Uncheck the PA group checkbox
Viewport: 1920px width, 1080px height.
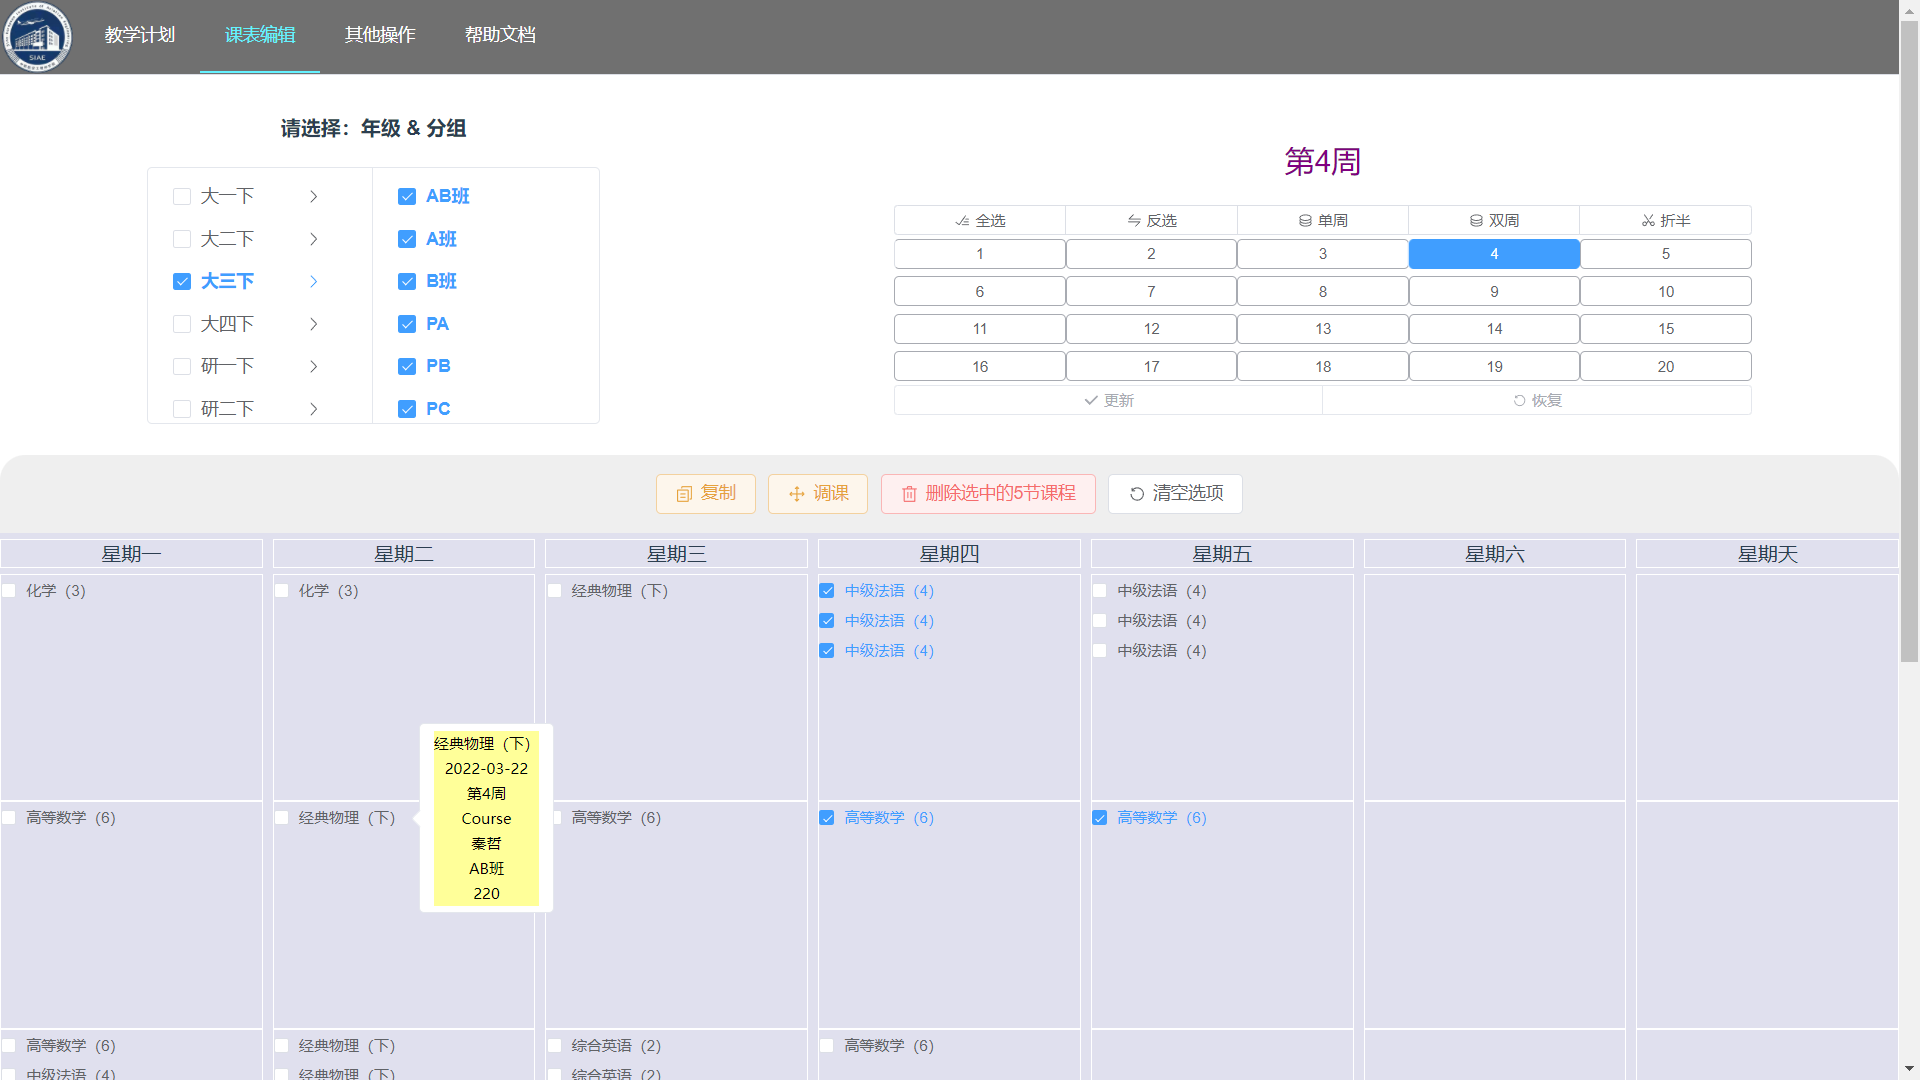point(407,324)
